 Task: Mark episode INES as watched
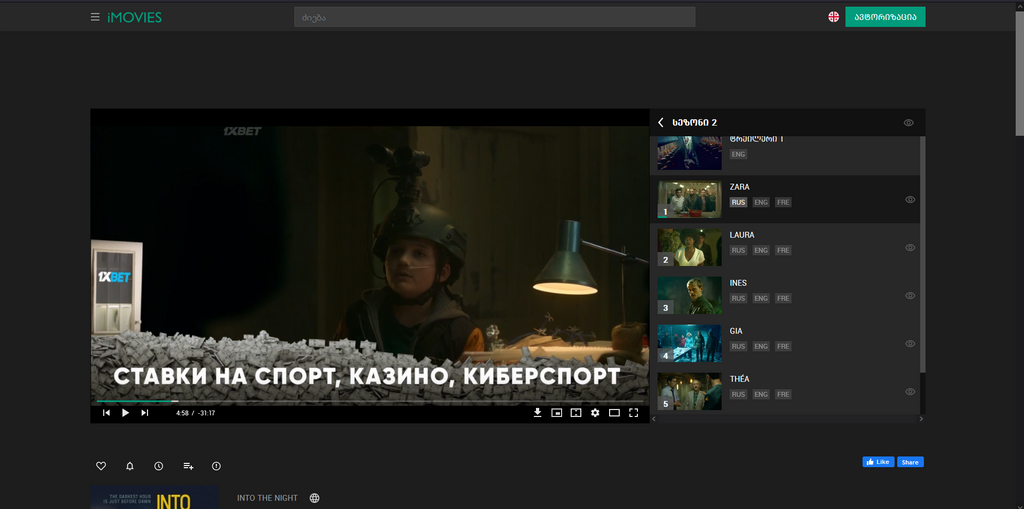pos(910,295)
